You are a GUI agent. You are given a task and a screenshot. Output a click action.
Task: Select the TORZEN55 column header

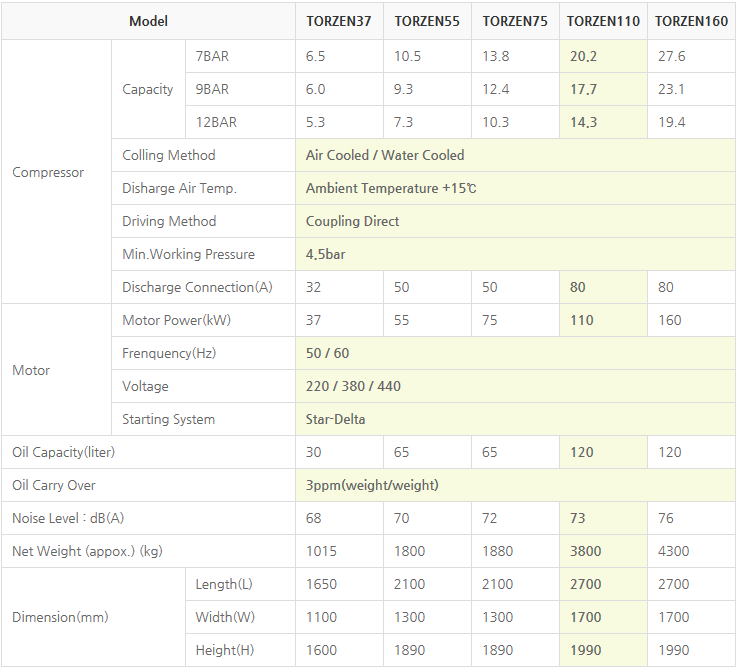click(427, 21)
